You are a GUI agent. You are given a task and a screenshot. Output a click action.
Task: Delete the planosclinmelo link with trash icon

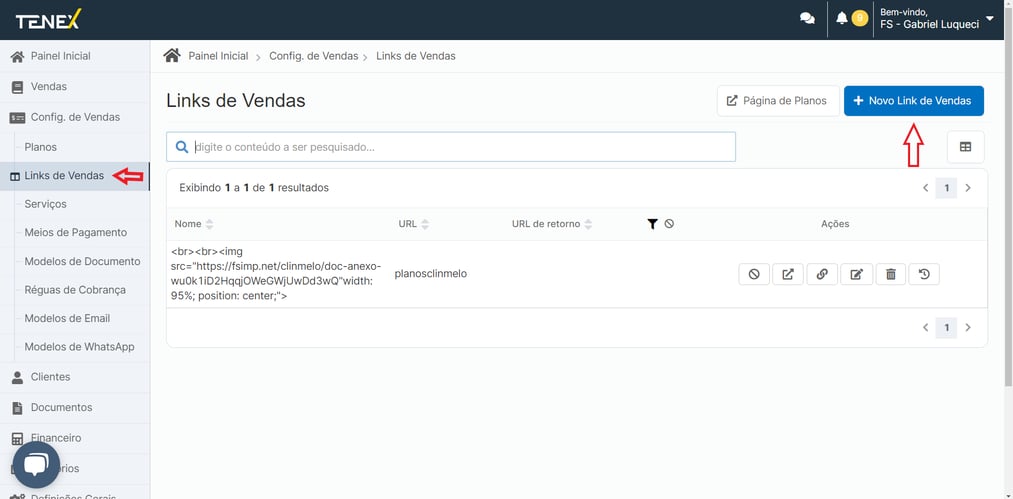[891, 274]
